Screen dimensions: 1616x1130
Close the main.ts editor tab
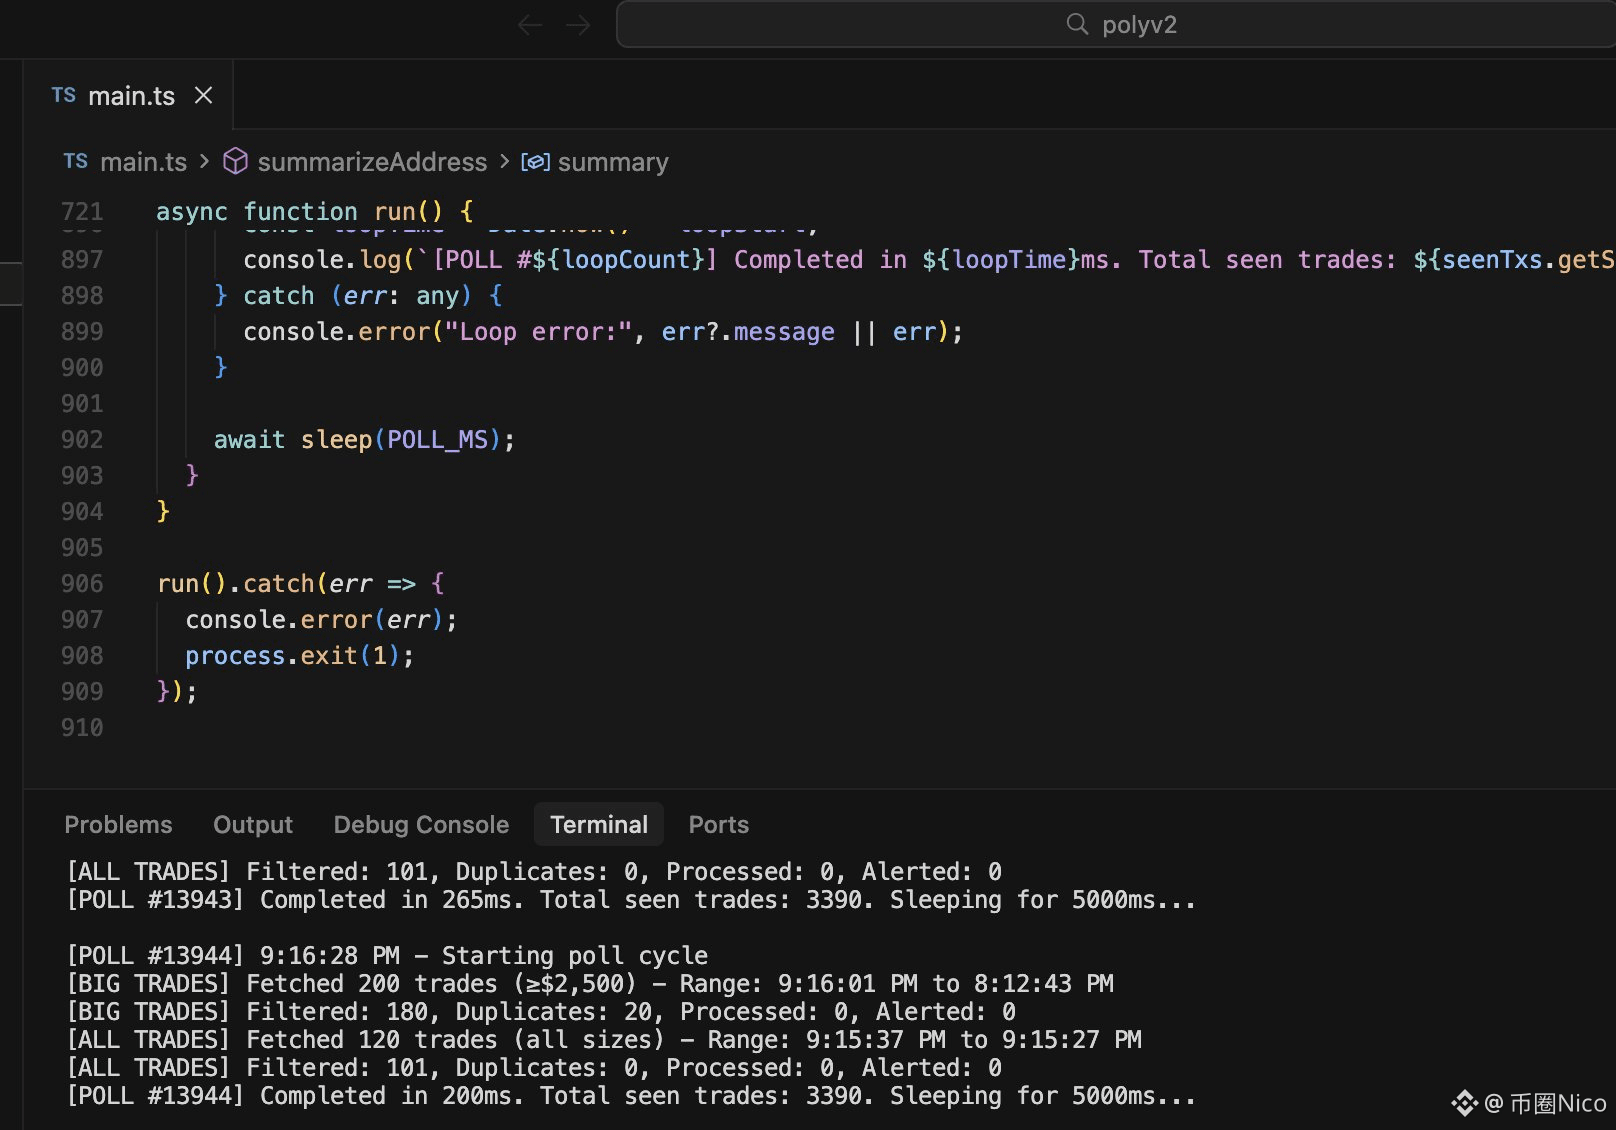pyautogui.click(x=204, y=96)
